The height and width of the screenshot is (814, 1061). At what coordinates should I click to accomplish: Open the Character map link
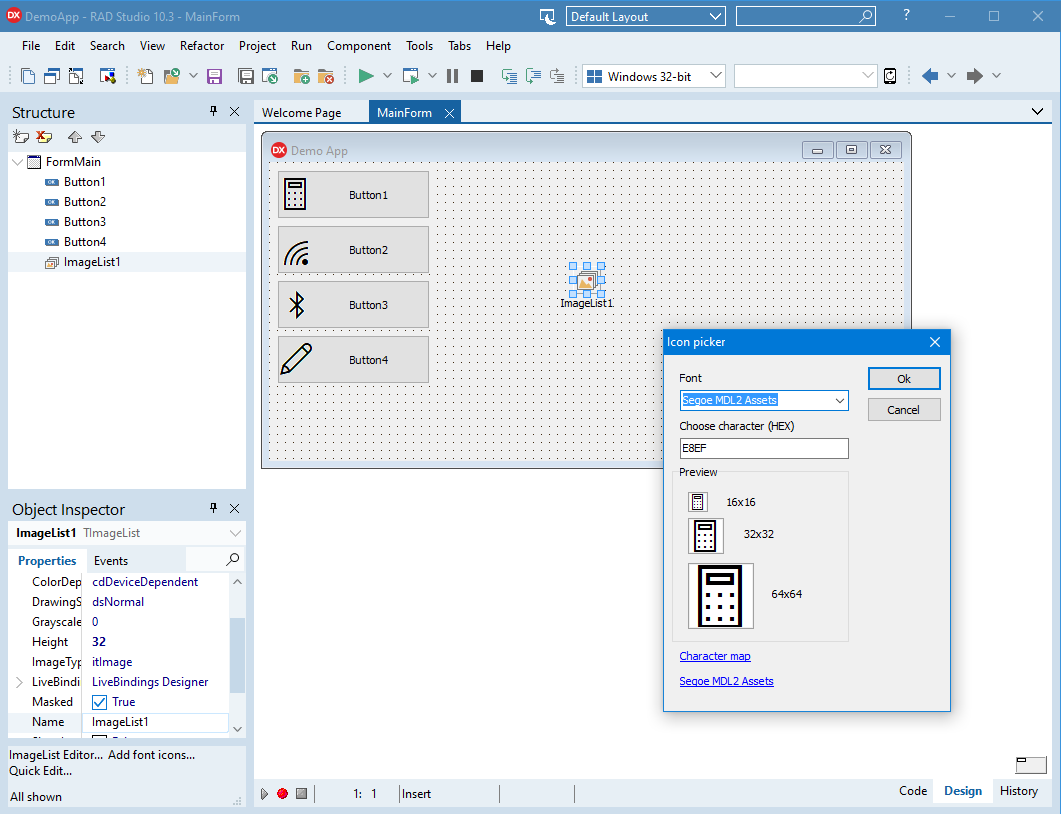tap(715, 656)
